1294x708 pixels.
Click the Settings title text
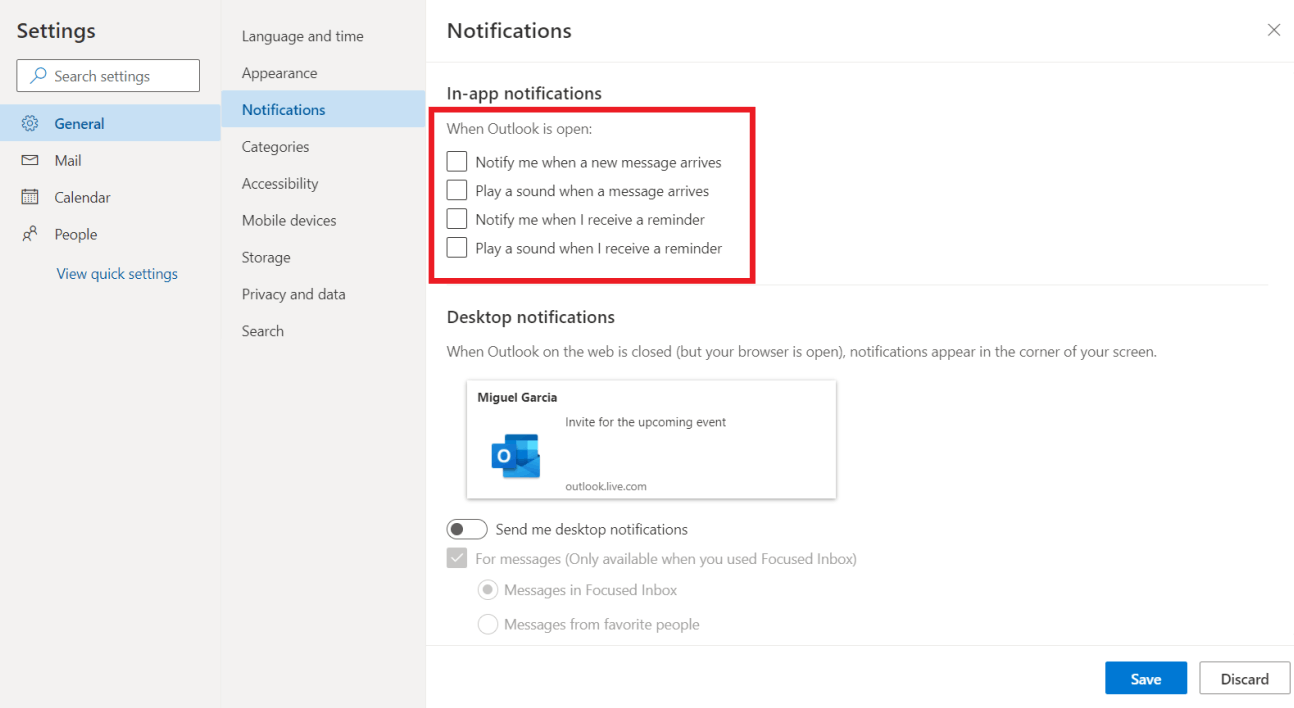56,31
